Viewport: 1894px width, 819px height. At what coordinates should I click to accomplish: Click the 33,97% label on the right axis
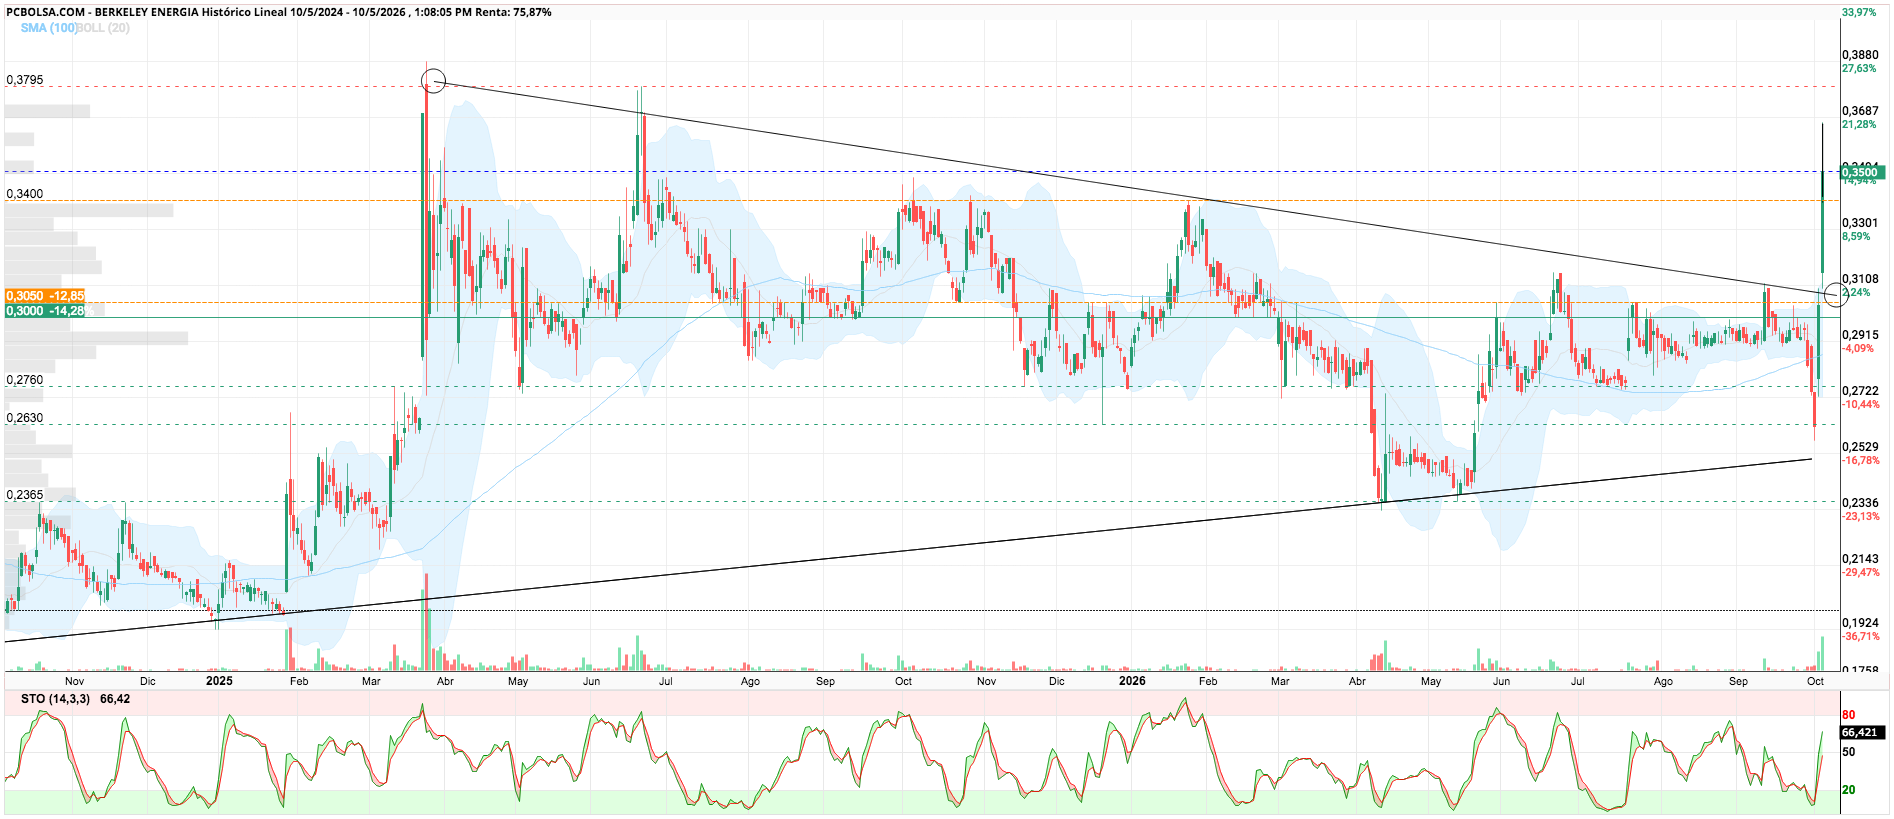coord(1859,12)
